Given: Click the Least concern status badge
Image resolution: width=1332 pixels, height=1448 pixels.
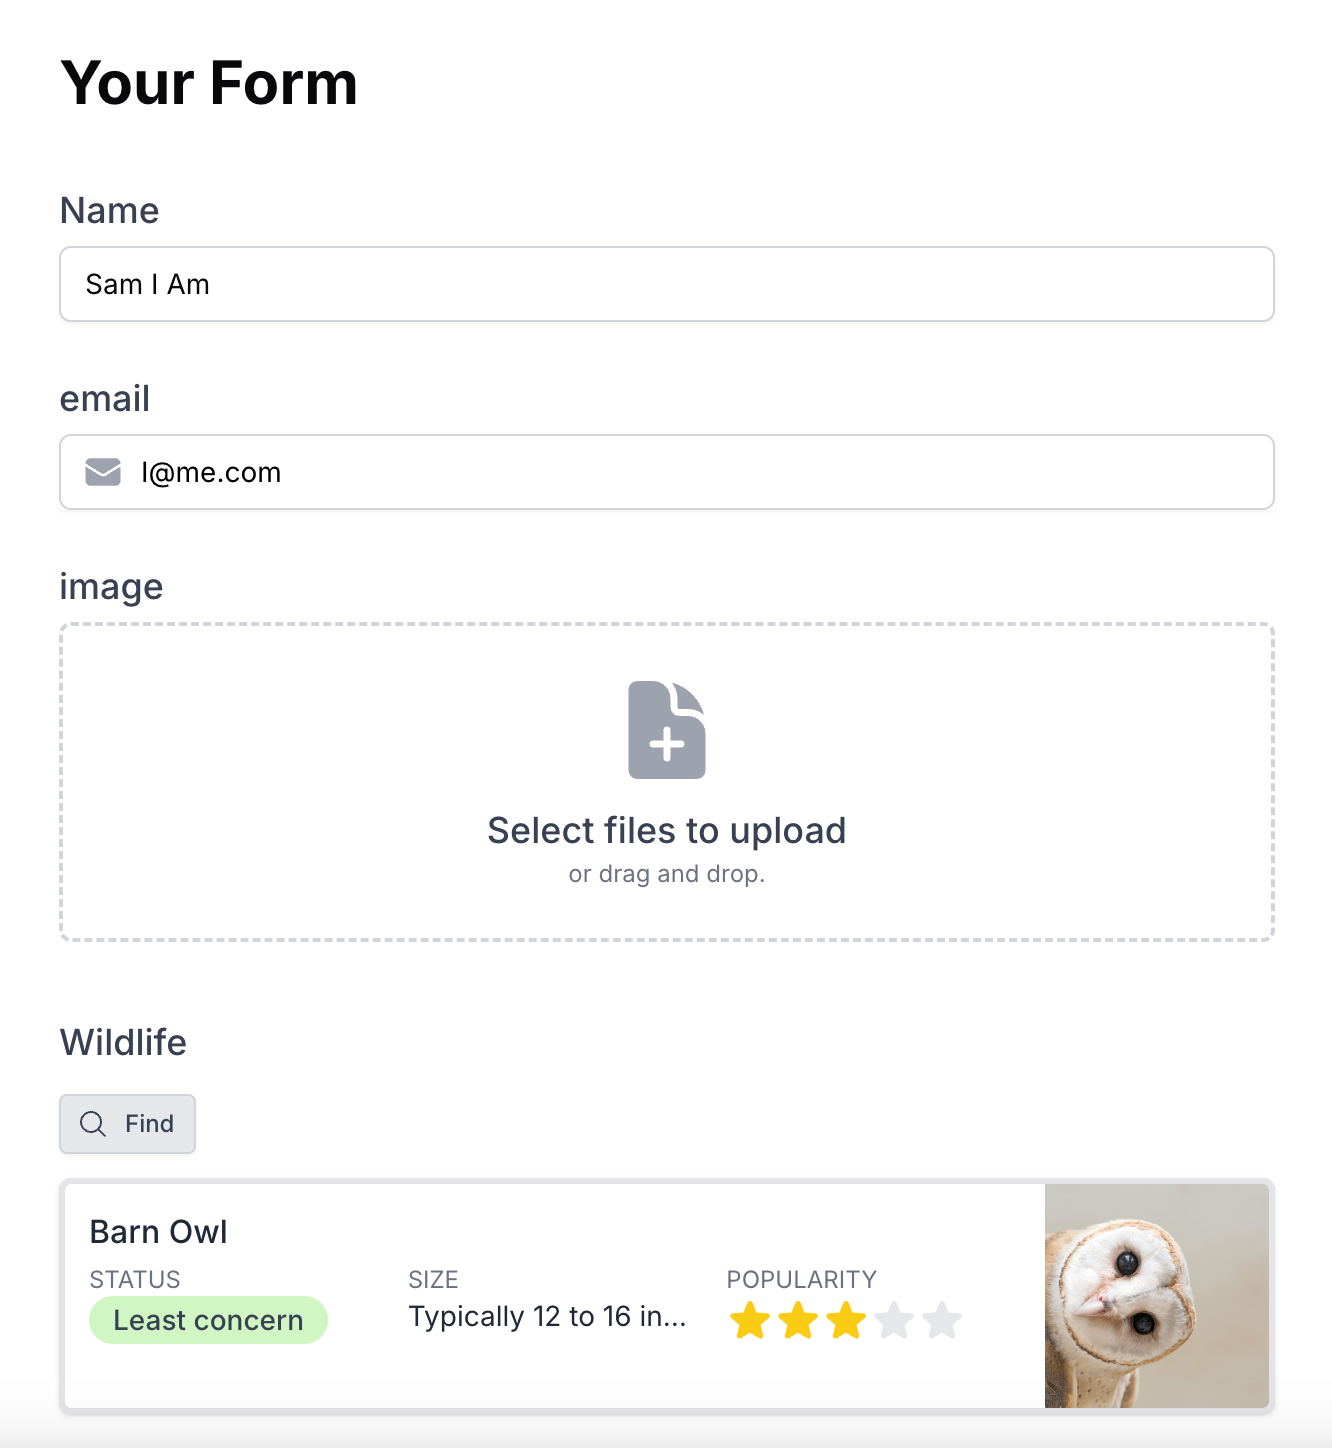Looking at the screenshot, I should [208, 1320].
